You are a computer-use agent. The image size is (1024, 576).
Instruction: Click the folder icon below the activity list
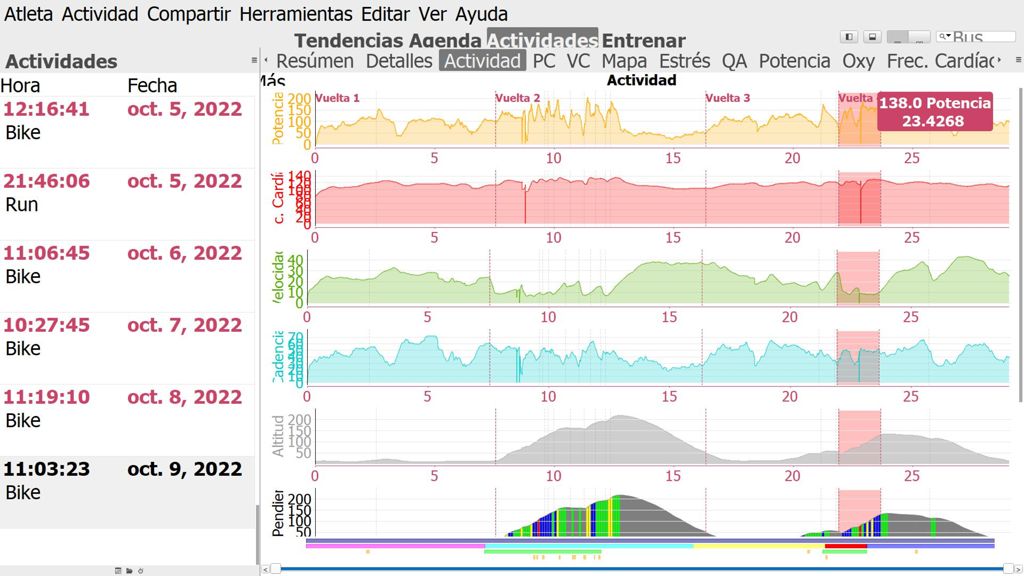pyautogui.click(x=129, y=570)
